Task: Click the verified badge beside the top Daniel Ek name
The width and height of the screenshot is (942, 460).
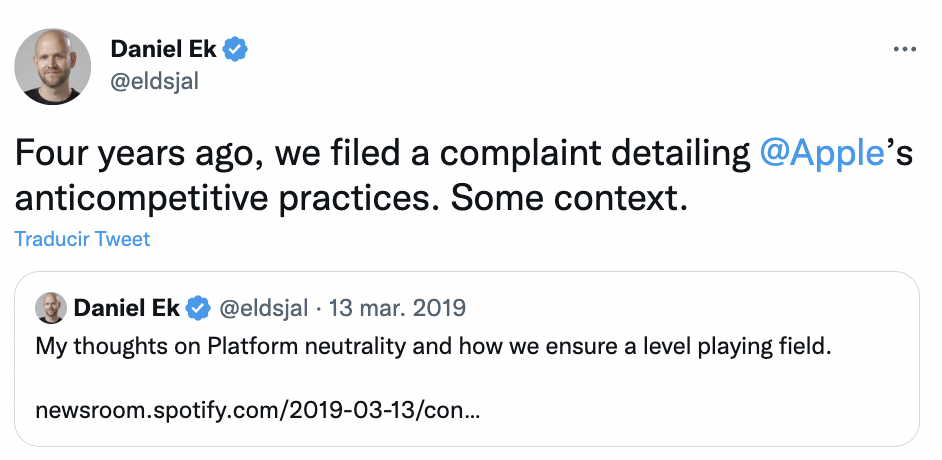Action: click(234, 49)
